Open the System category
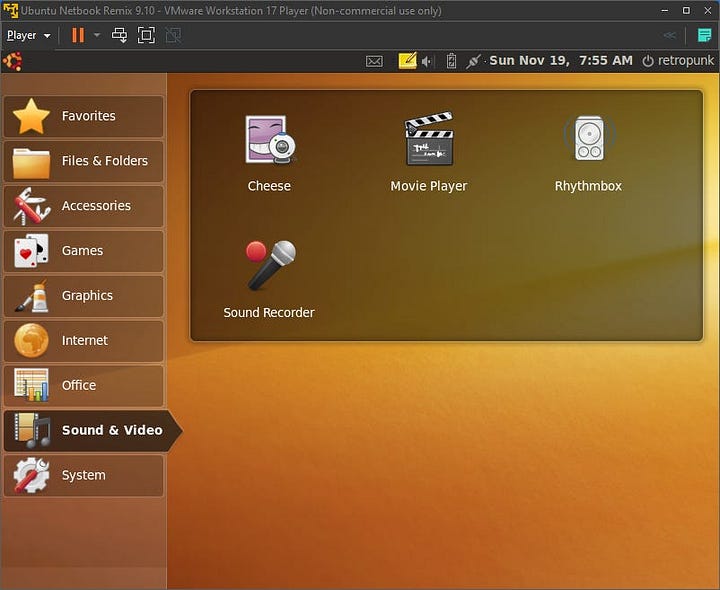Viewport: 720px width, 590px height. 84,475
